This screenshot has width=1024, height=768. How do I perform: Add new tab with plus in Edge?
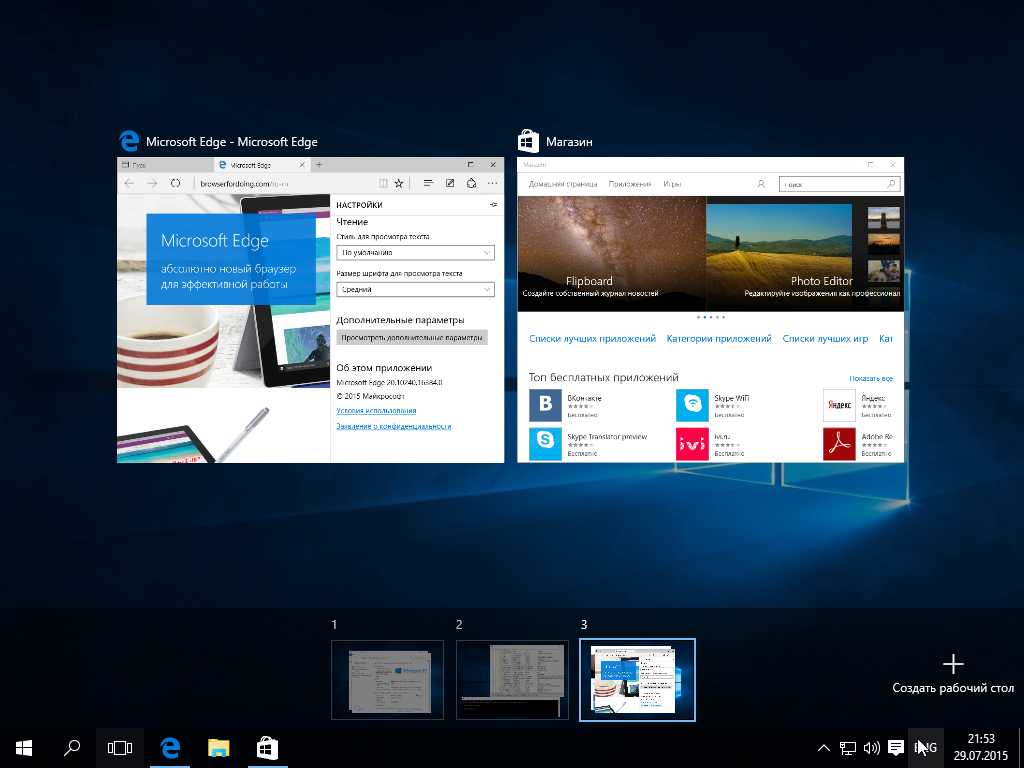tap(319, 165)
